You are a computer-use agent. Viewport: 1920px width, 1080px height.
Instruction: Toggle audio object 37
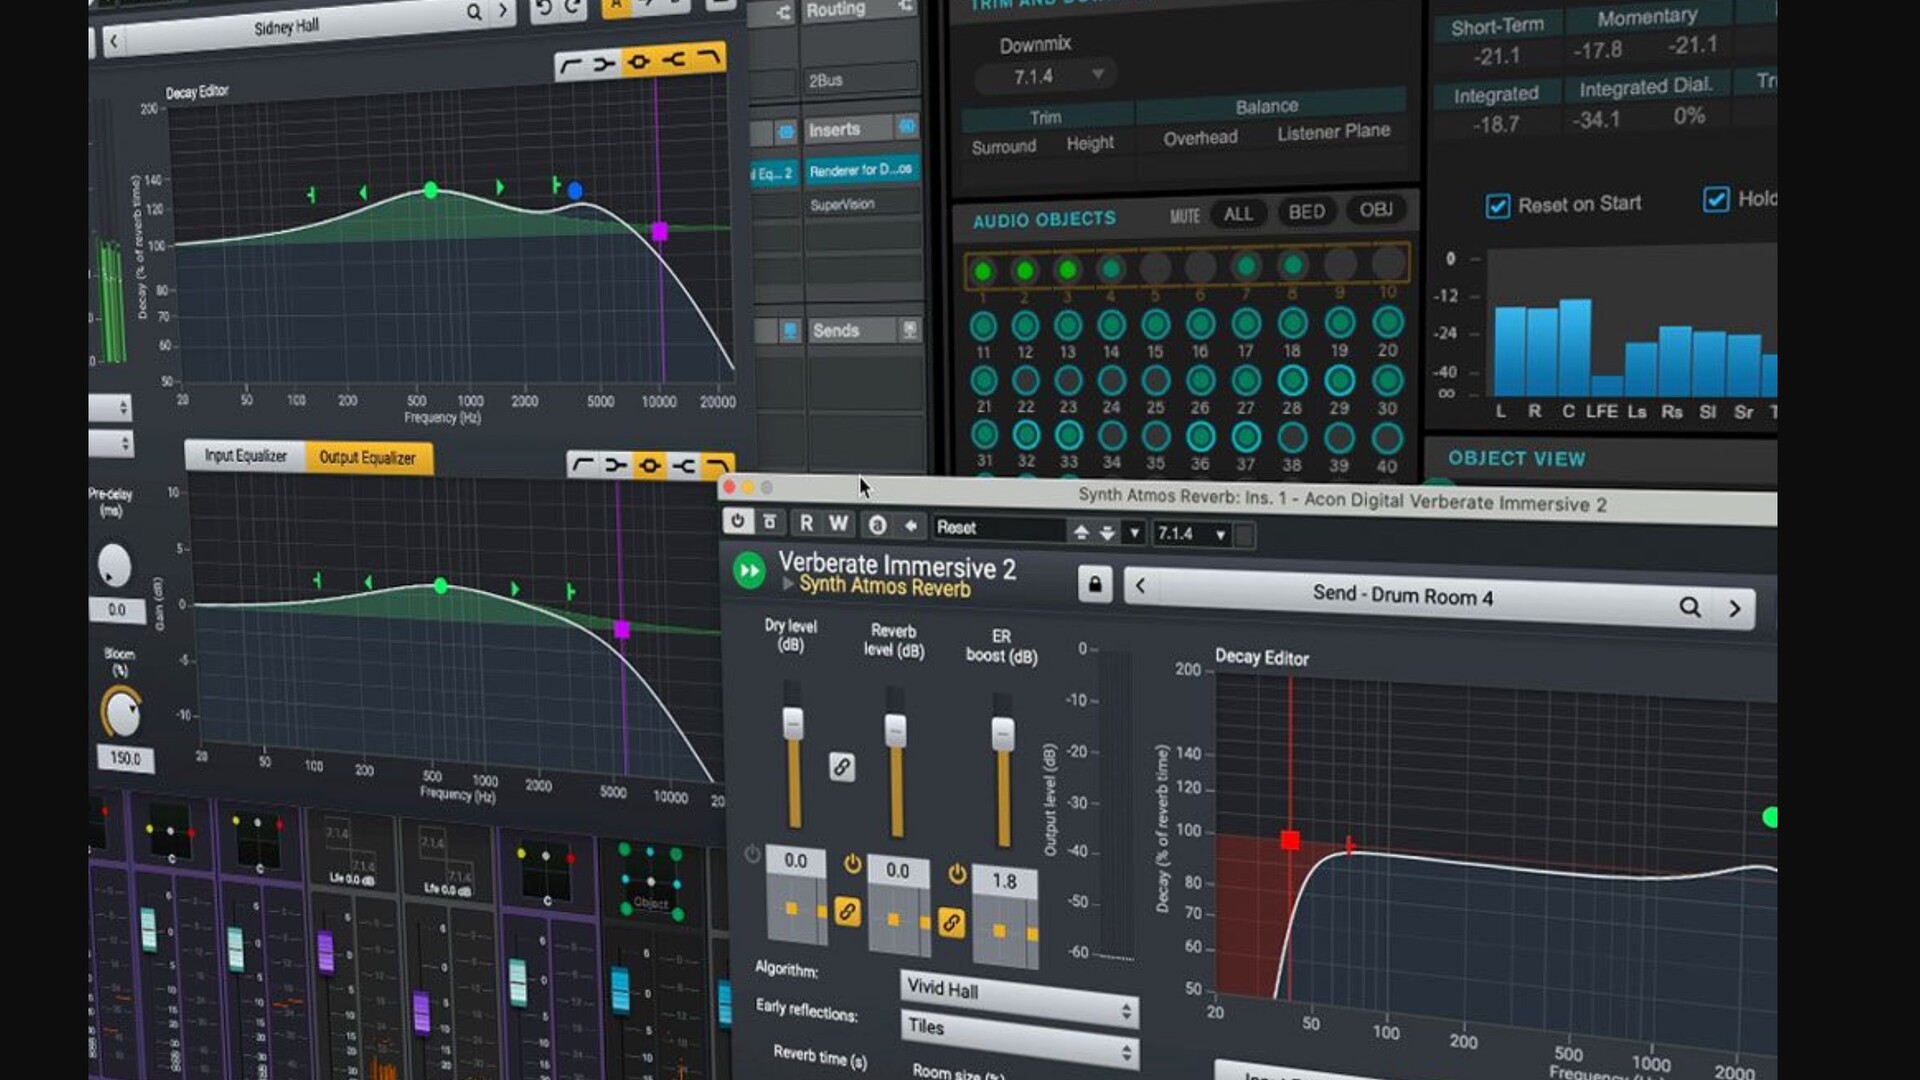(x=1245, y=437)
